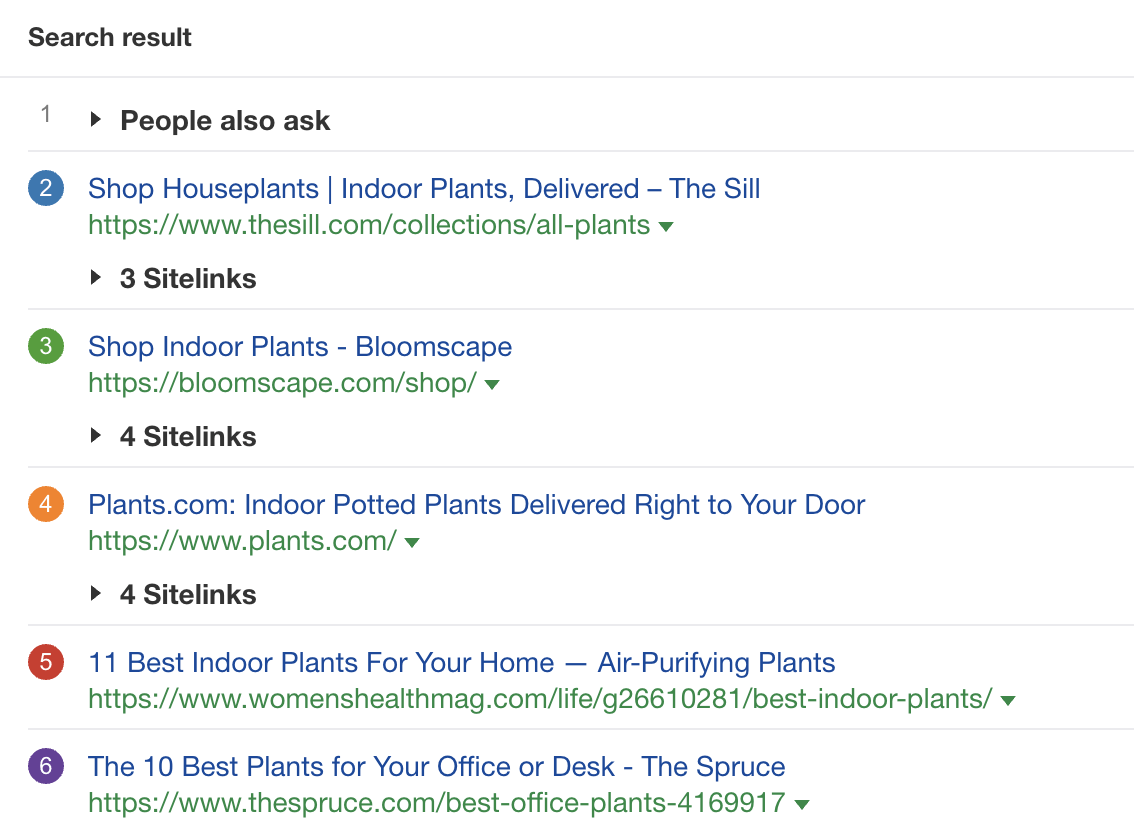Open the Shop Indoor Plants Bloomscape title
This screenshot has height=832, width=1134.
coord(300,347)
